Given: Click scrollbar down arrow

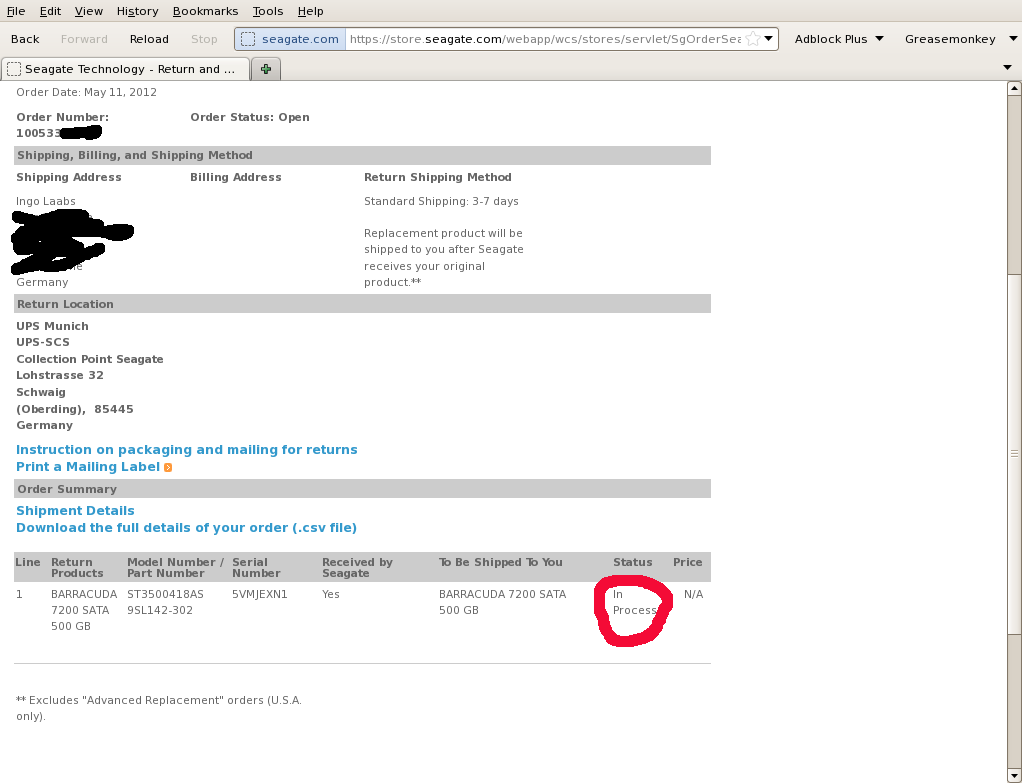Looking at the screenshot, I should [x=1014, y=776].
